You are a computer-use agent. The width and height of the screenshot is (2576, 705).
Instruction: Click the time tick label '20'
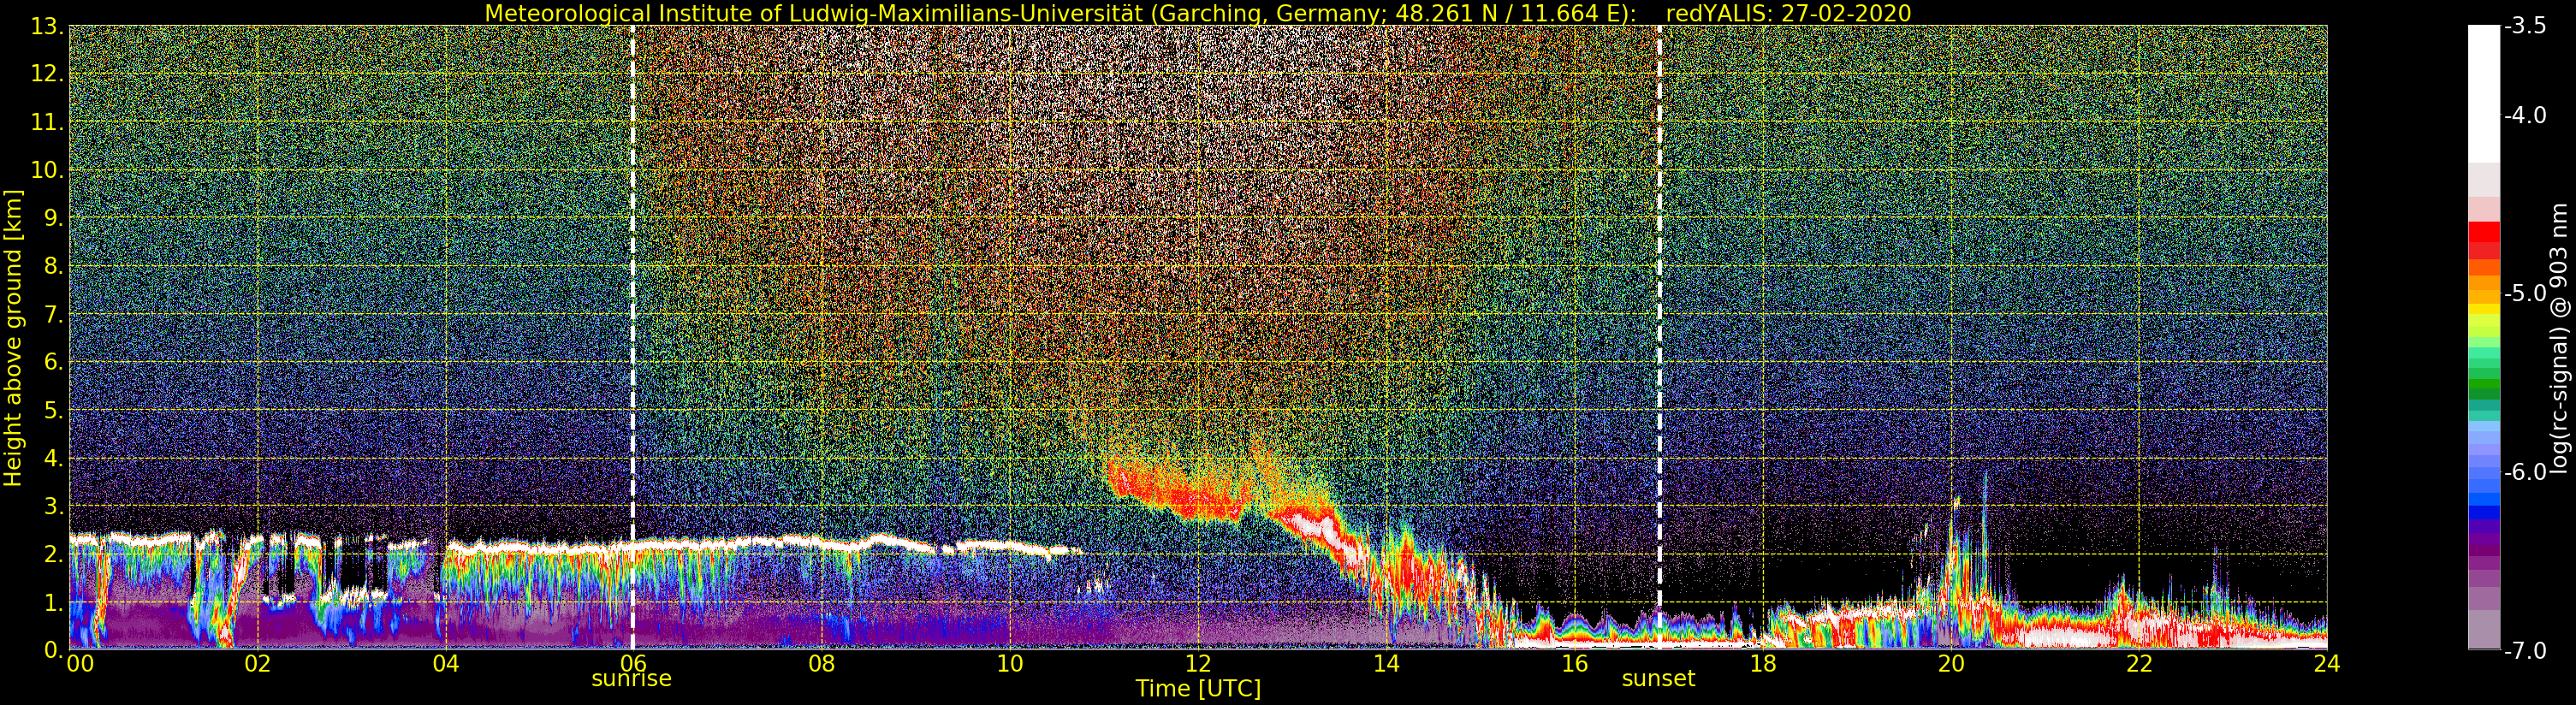pos(1951,664)
